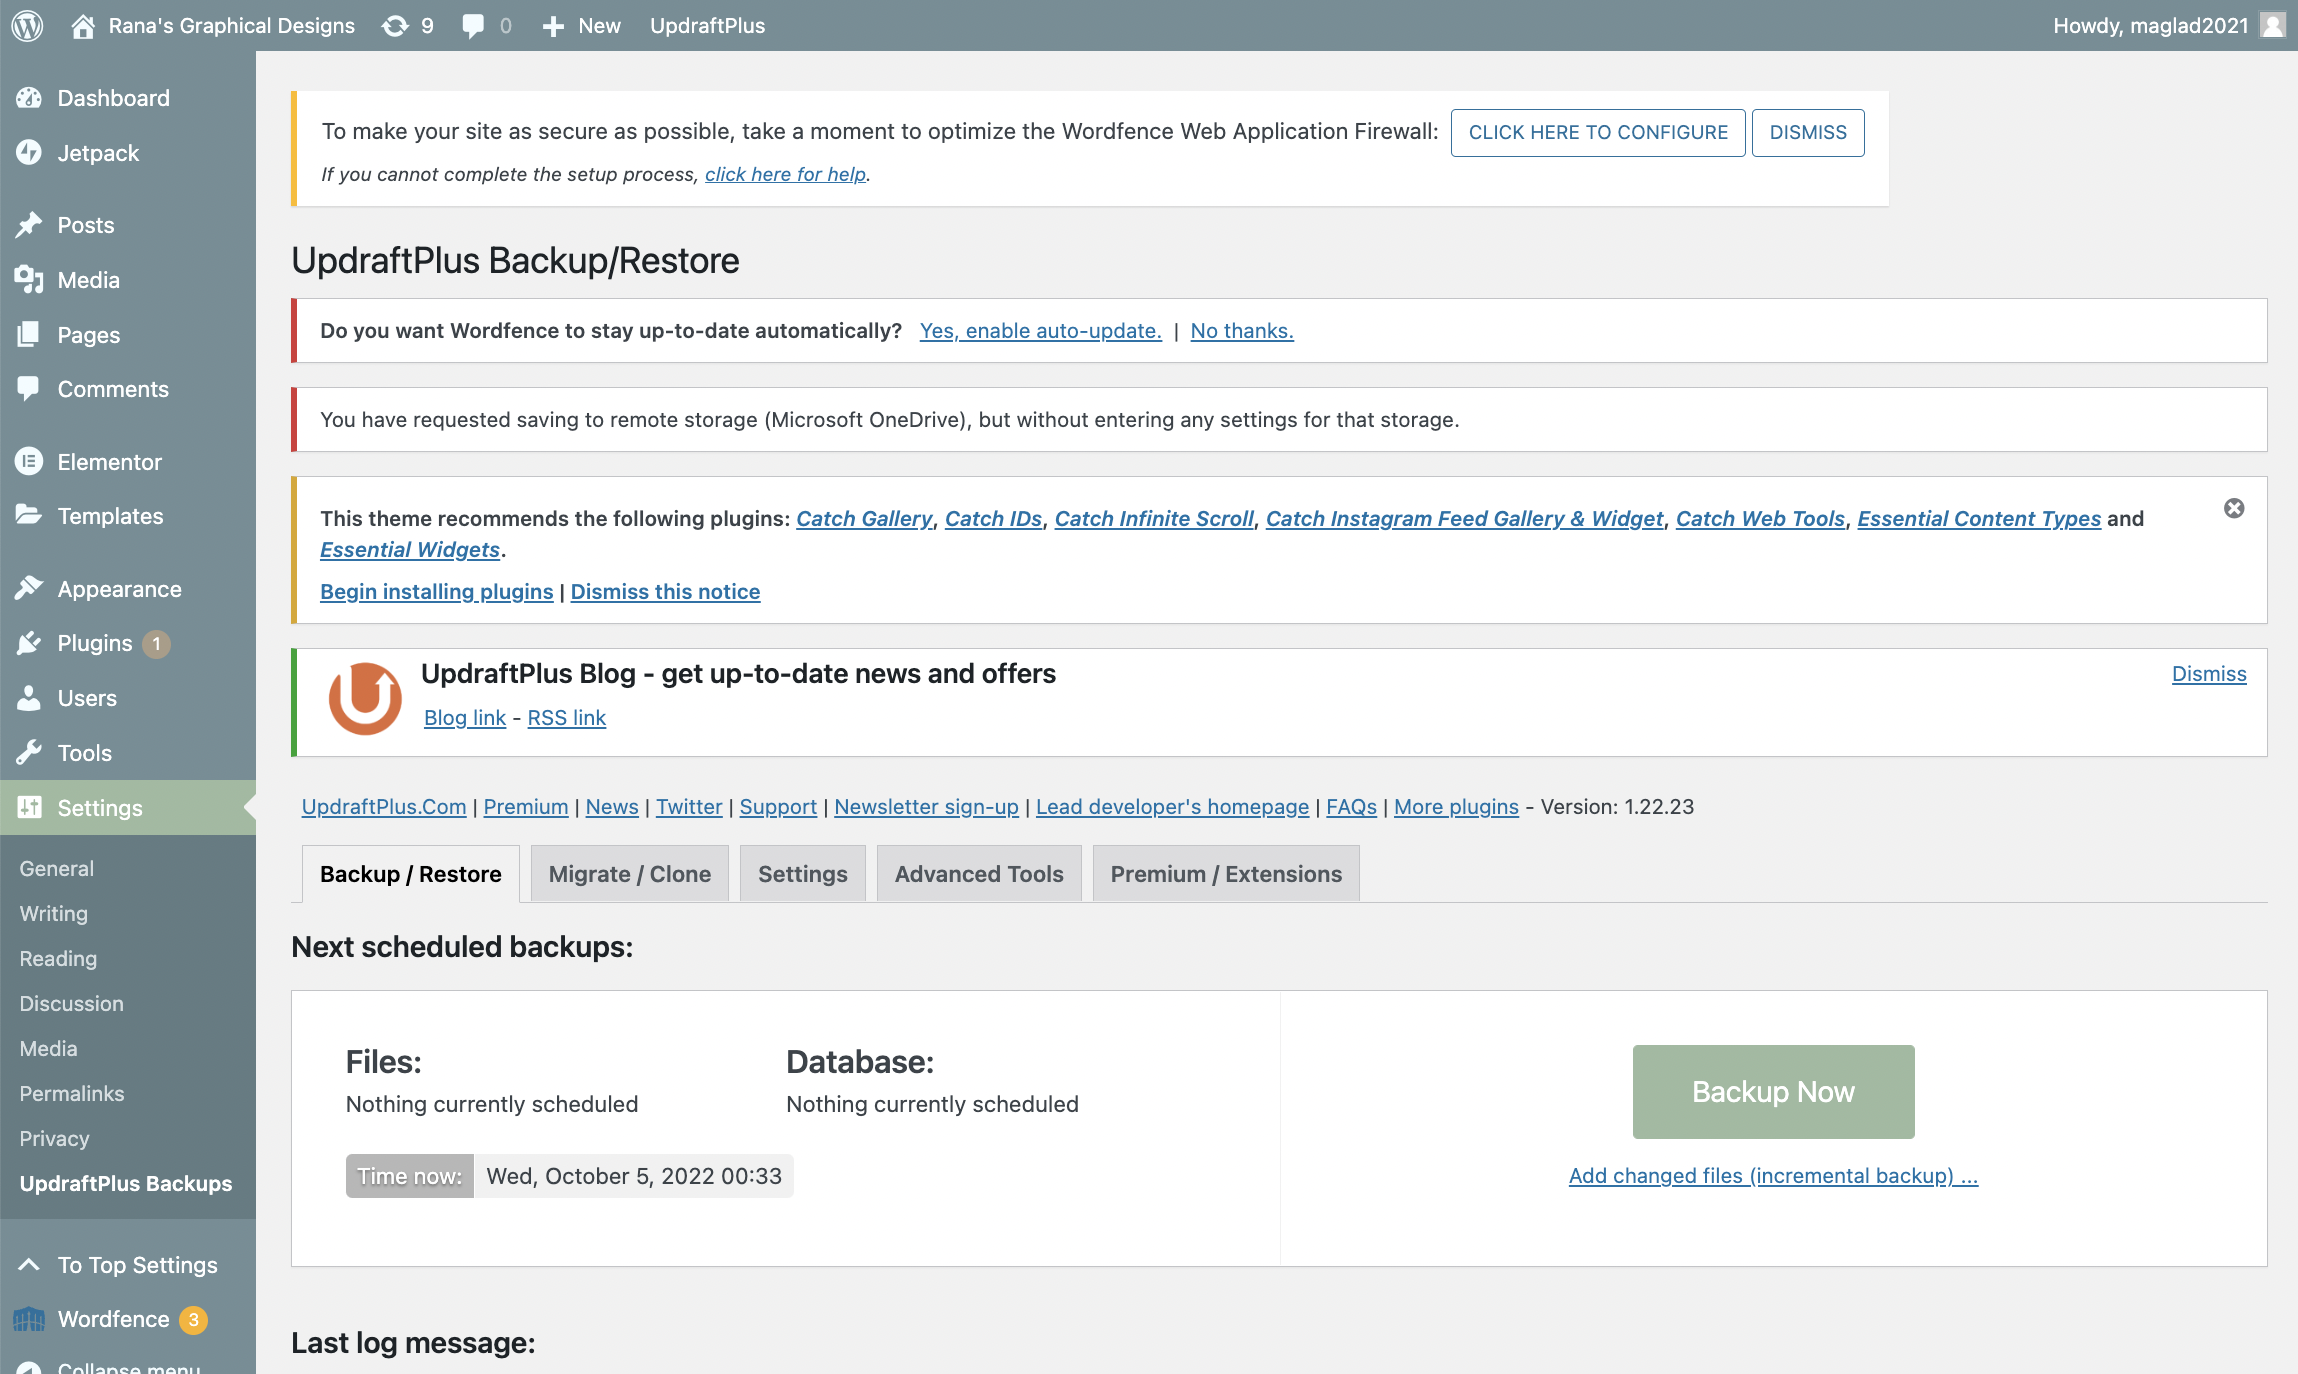Click the Users person icon
The height and width of the screenshot is (1374, 2298).
[x=29, y=698]
